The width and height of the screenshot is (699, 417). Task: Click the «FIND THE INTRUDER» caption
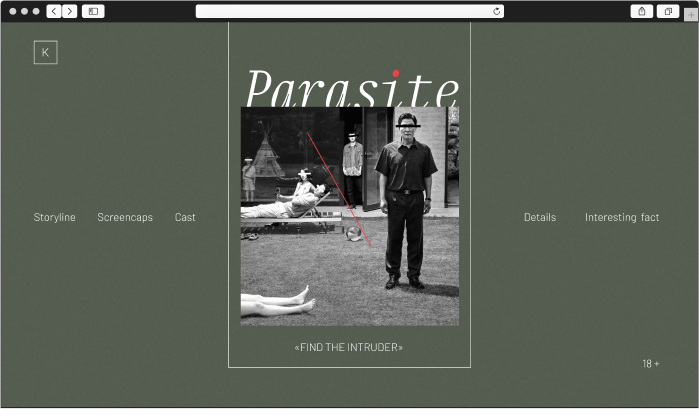349,347
